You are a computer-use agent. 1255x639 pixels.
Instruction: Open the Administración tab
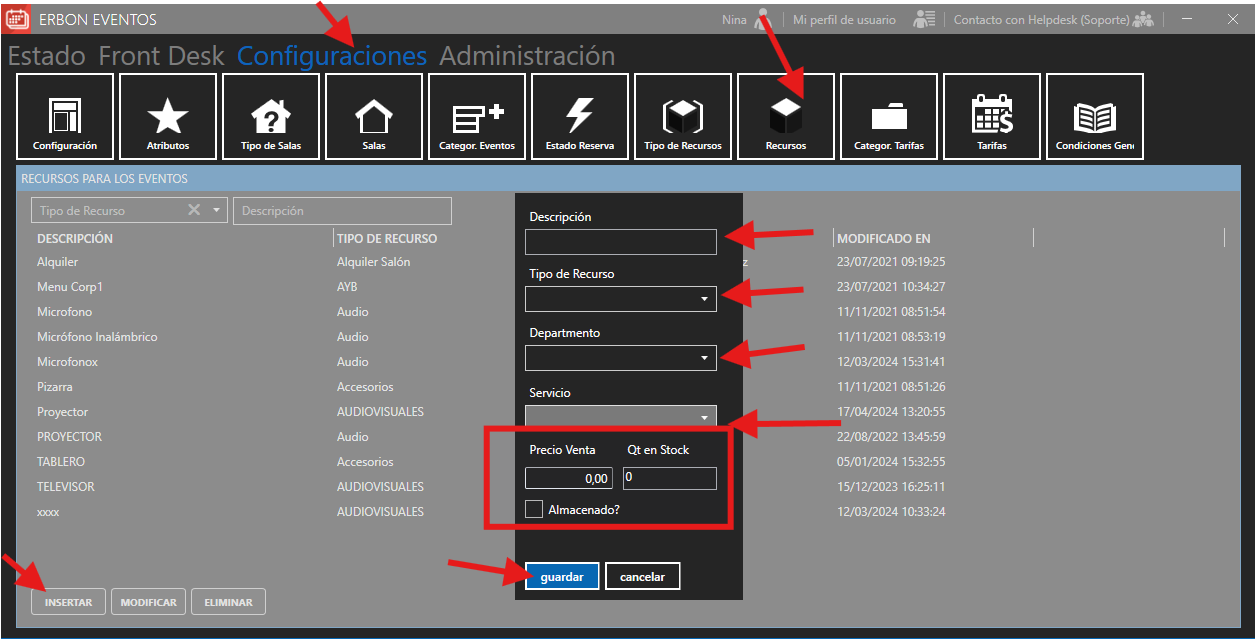pos(527,56)
